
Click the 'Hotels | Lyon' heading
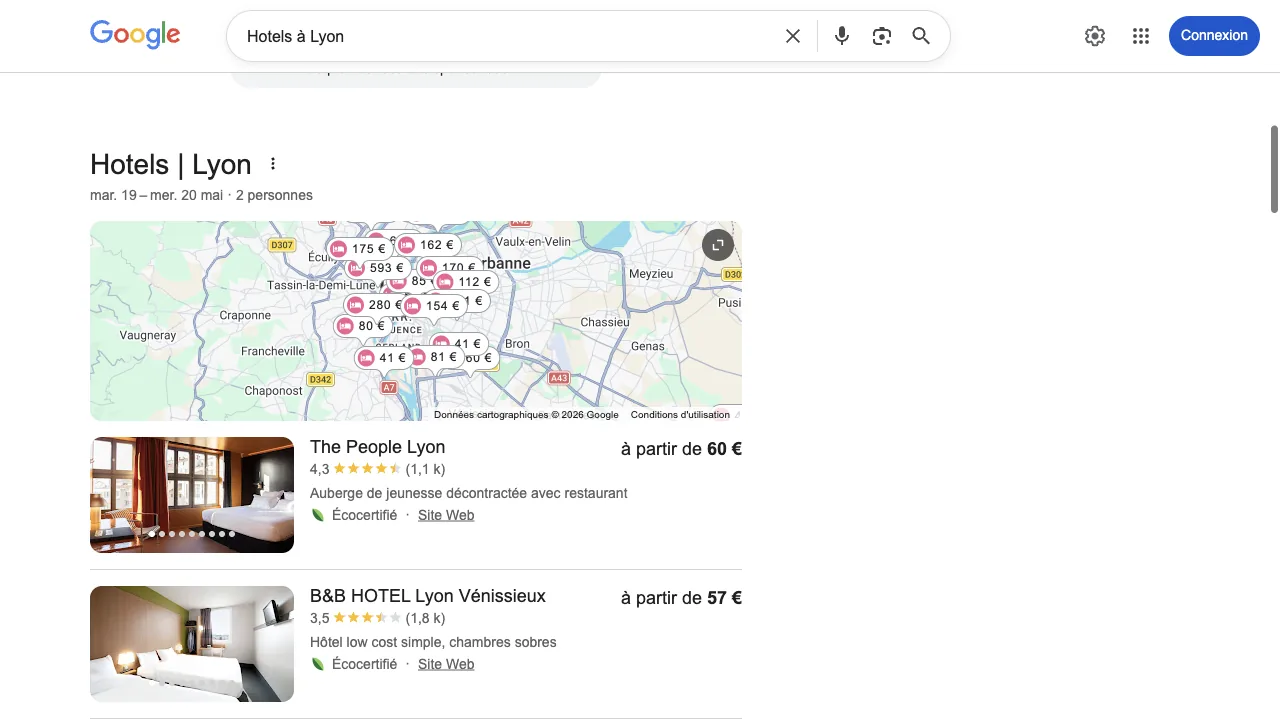(x=171, y=164)
